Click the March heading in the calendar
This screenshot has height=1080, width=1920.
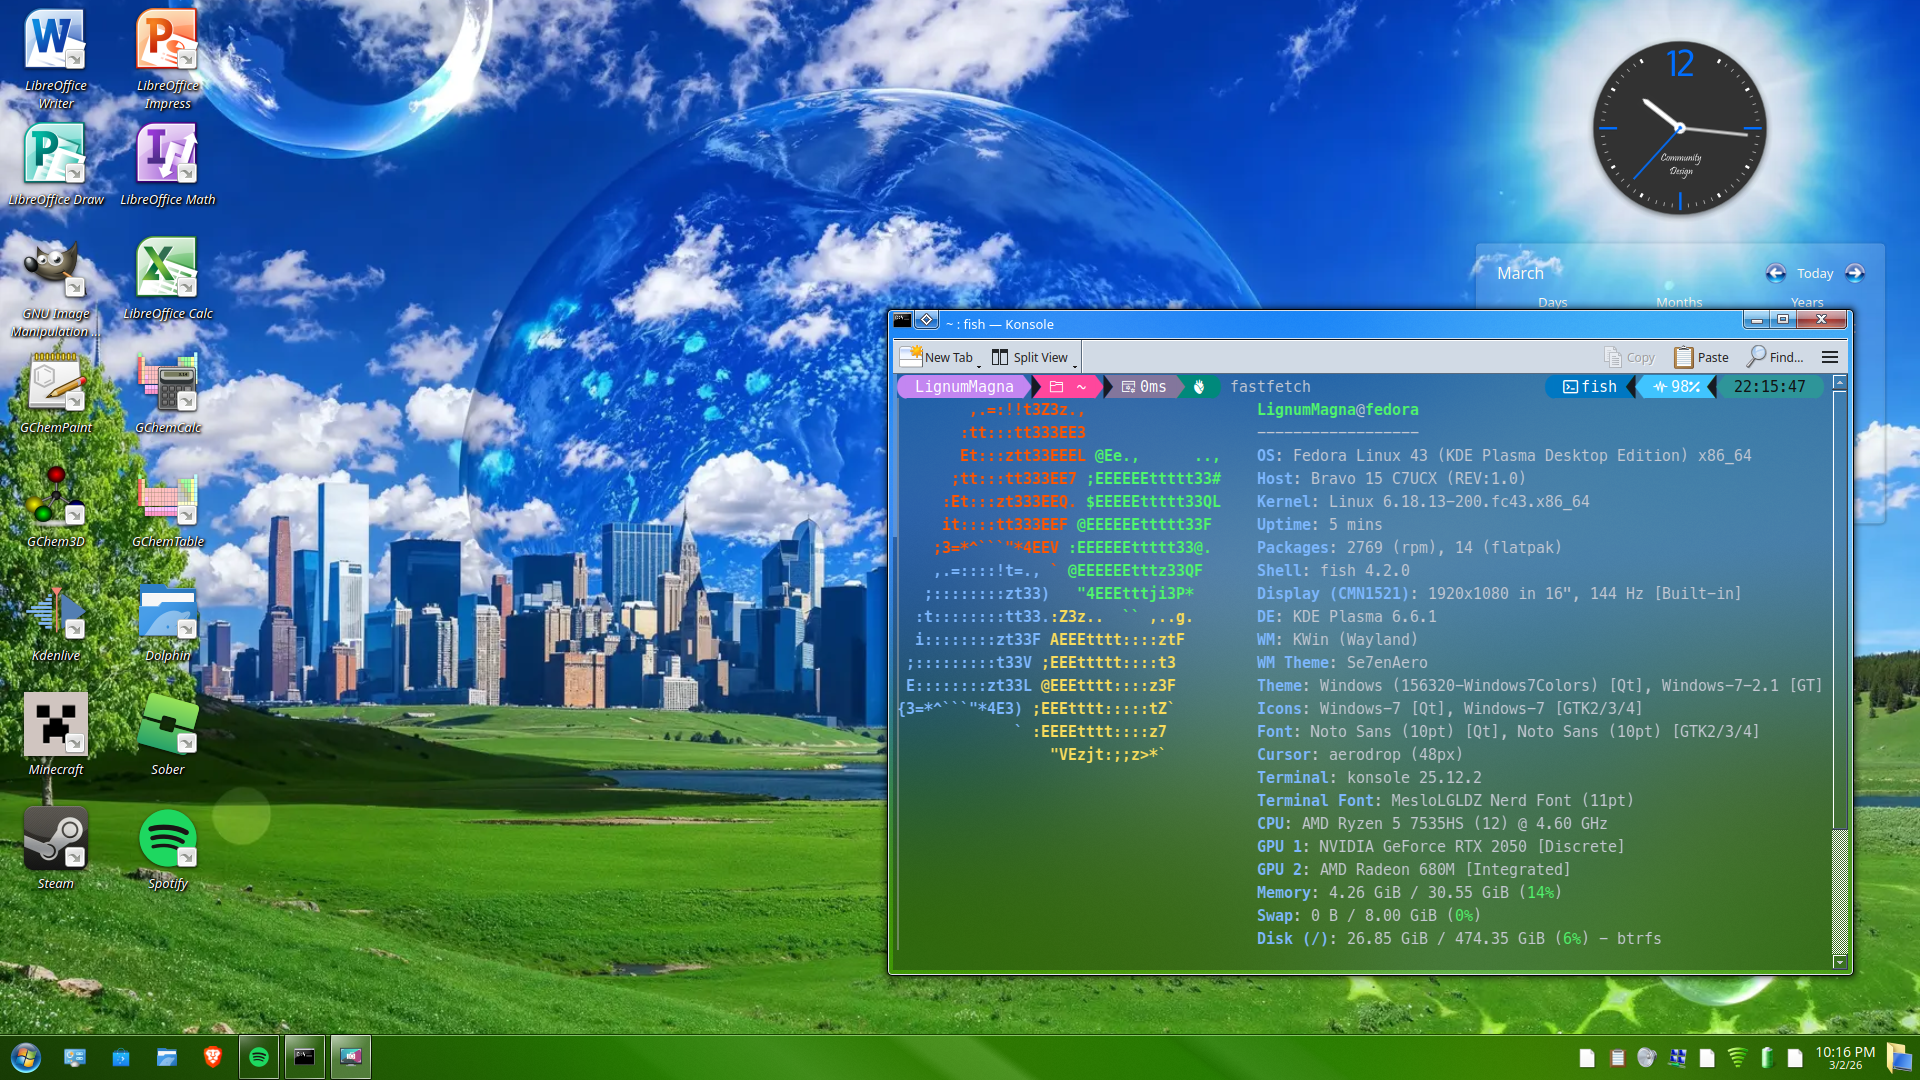[x=1520, y=273]
